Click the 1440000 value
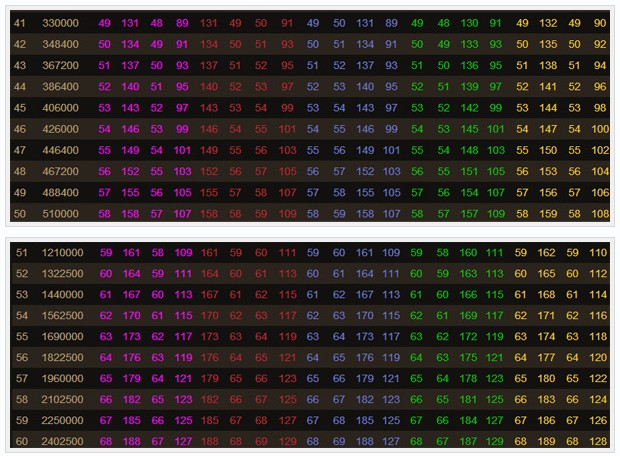The image size is (620, 456). pos(62,295)
